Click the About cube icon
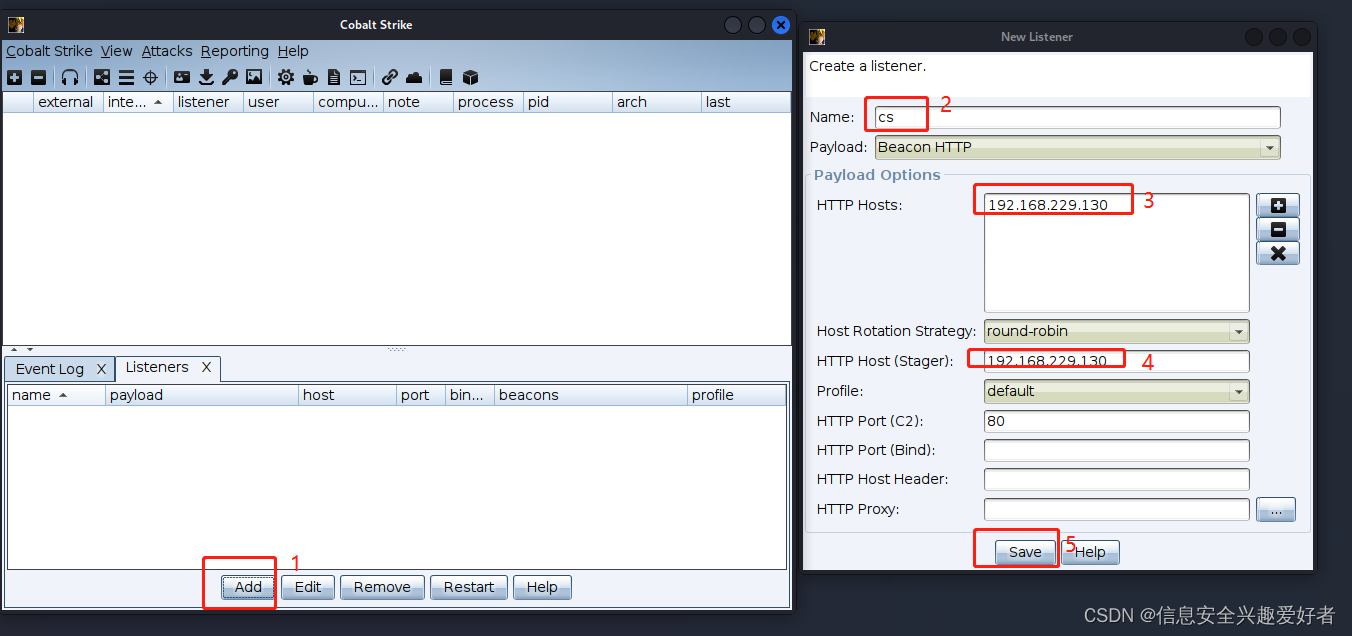1352x636 pixels. [470, 77]
